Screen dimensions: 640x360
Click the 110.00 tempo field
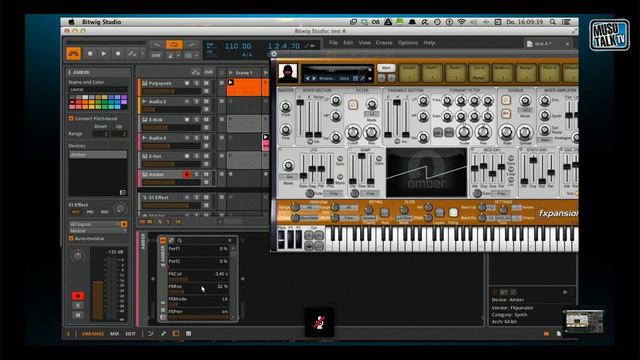[238, 46]
